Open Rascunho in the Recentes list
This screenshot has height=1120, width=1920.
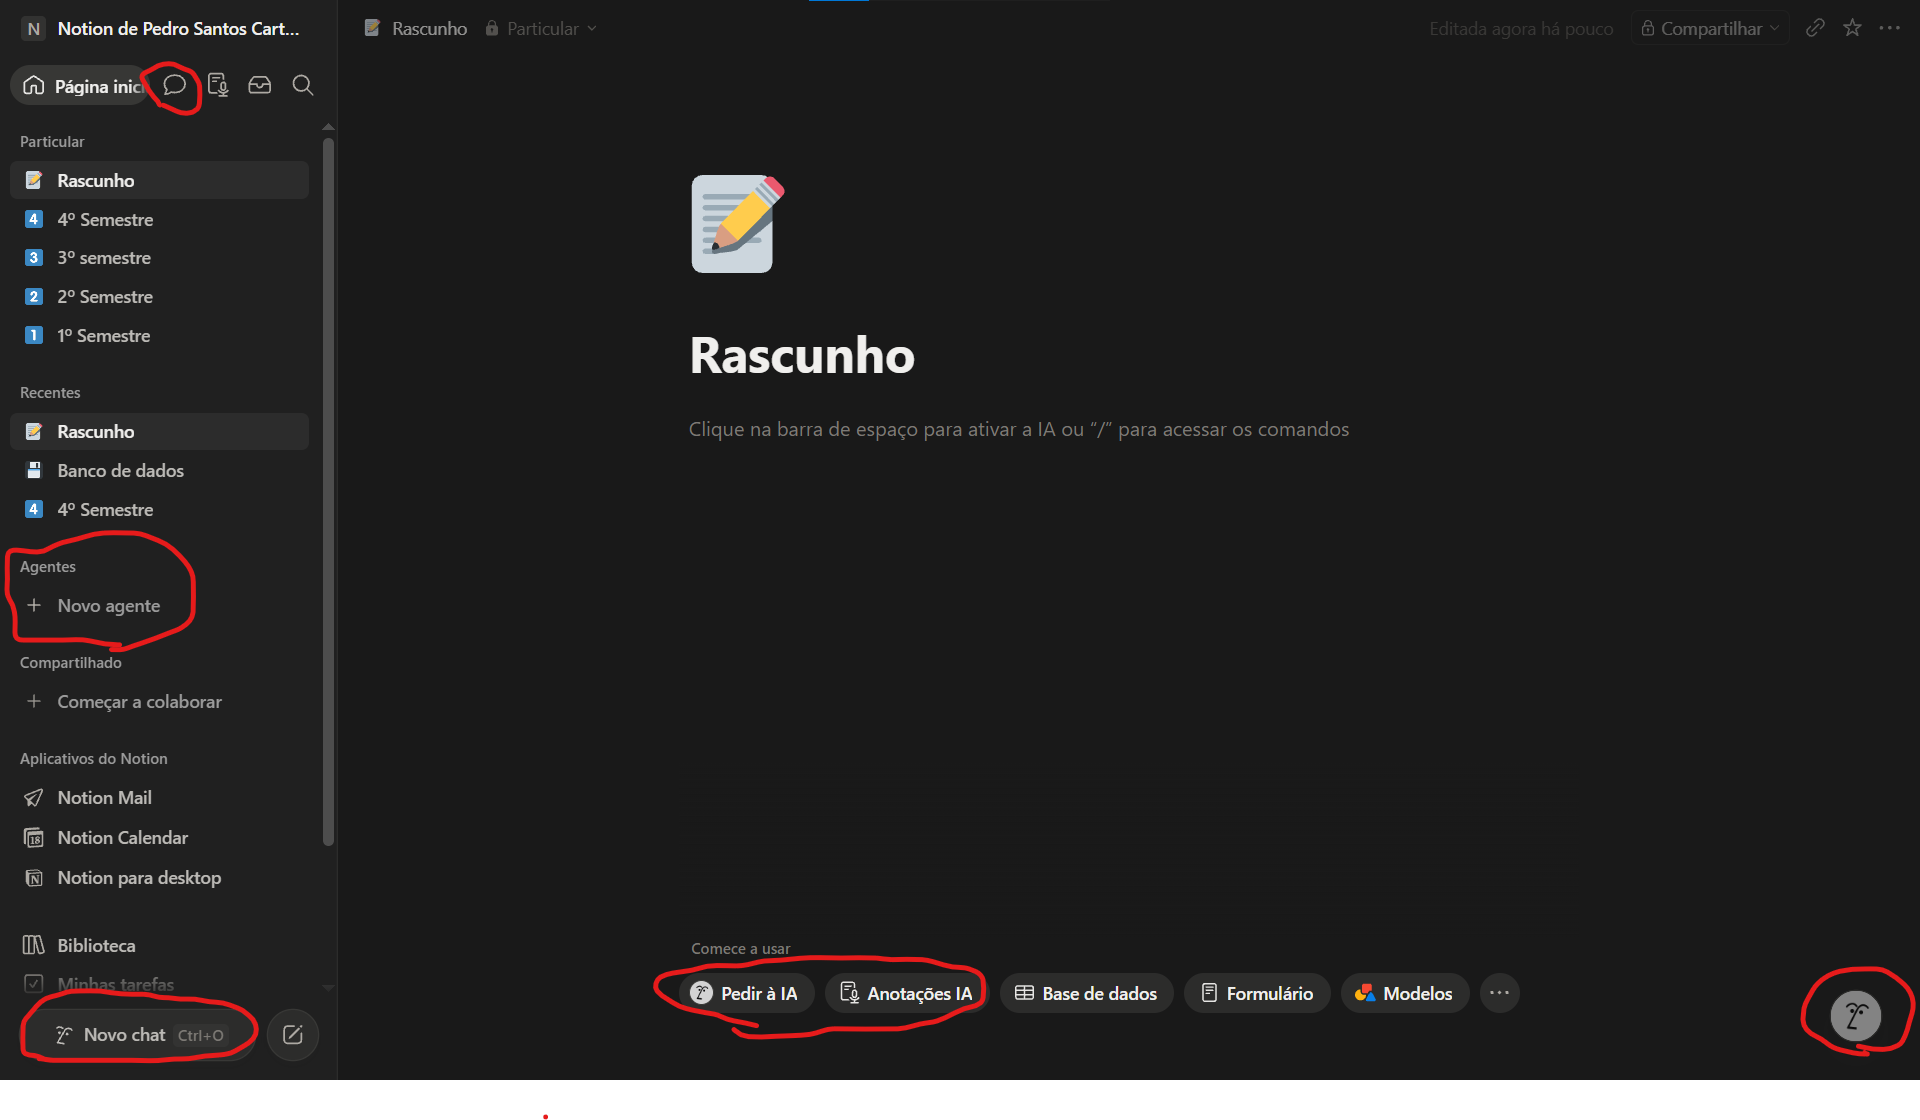click(x=160, y=431)
